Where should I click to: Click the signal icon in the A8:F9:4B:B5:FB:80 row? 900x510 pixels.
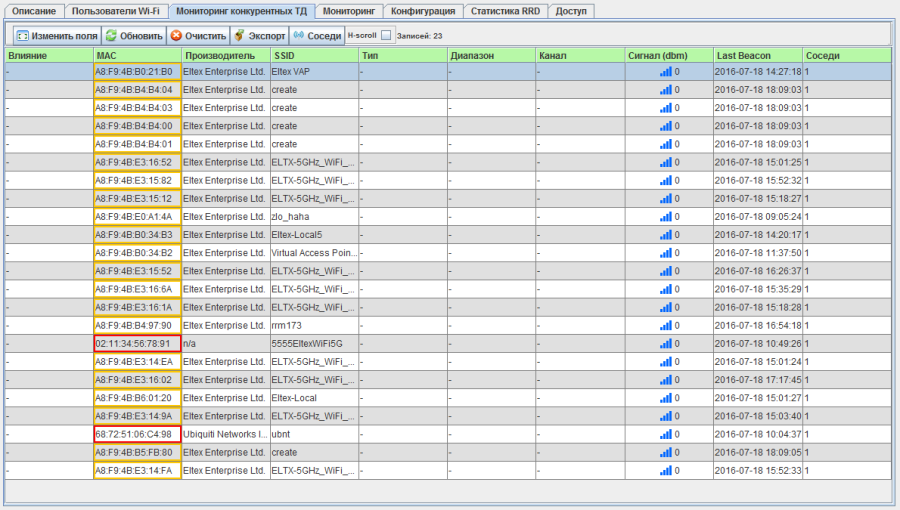[665, 453]
